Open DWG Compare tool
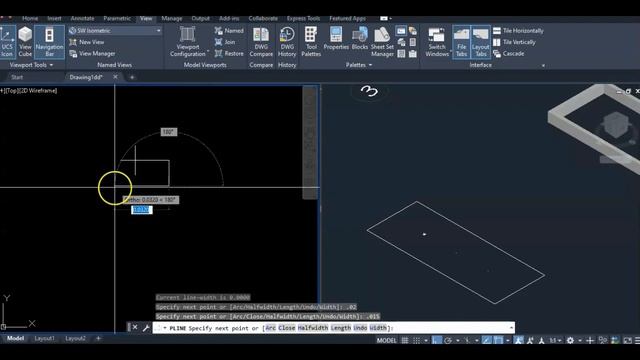Viewport: 640px width, 360px height. [261, 42]
